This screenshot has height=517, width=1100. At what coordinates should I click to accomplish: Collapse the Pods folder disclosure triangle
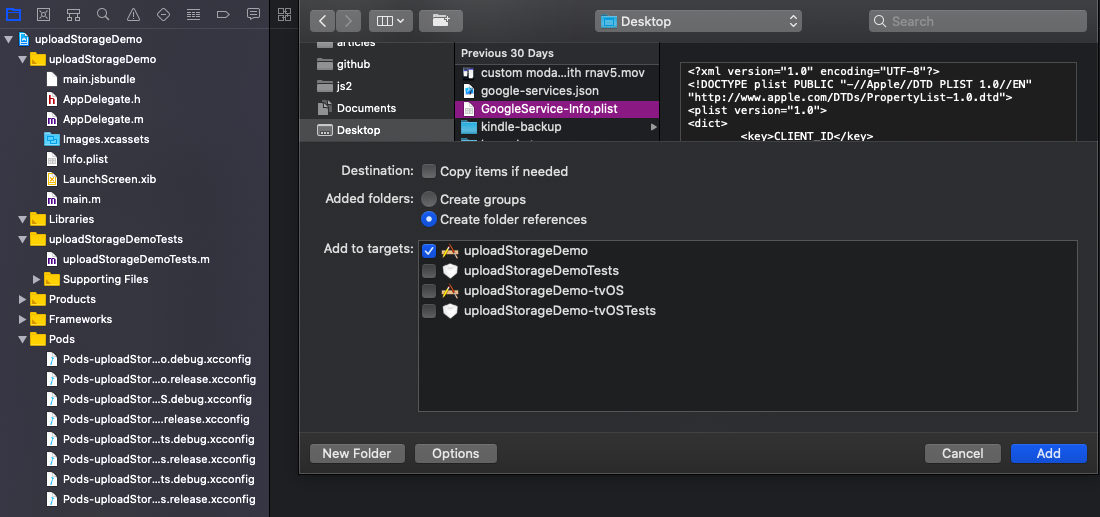[23, 339]
